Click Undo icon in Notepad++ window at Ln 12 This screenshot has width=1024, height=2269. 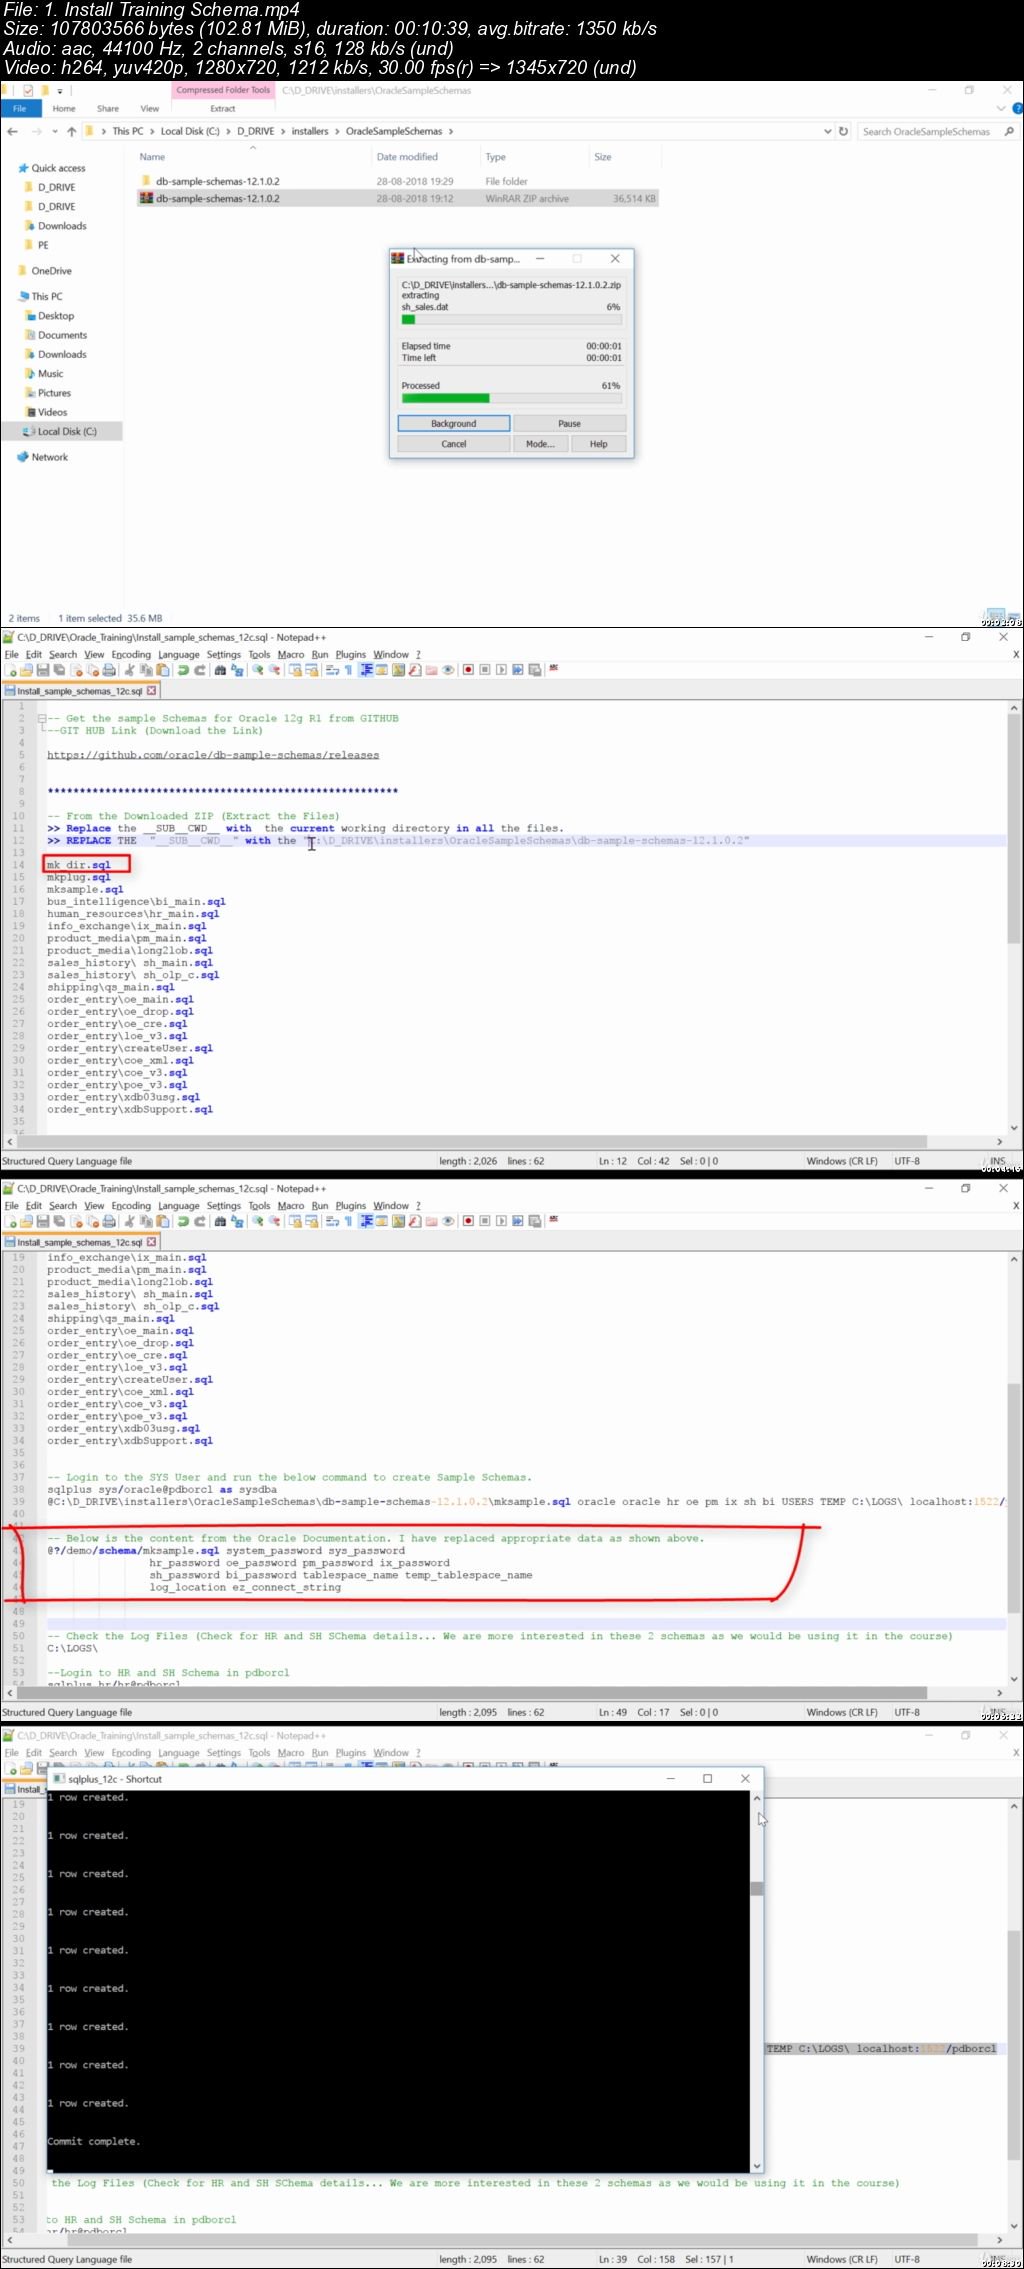pos(183,670)
